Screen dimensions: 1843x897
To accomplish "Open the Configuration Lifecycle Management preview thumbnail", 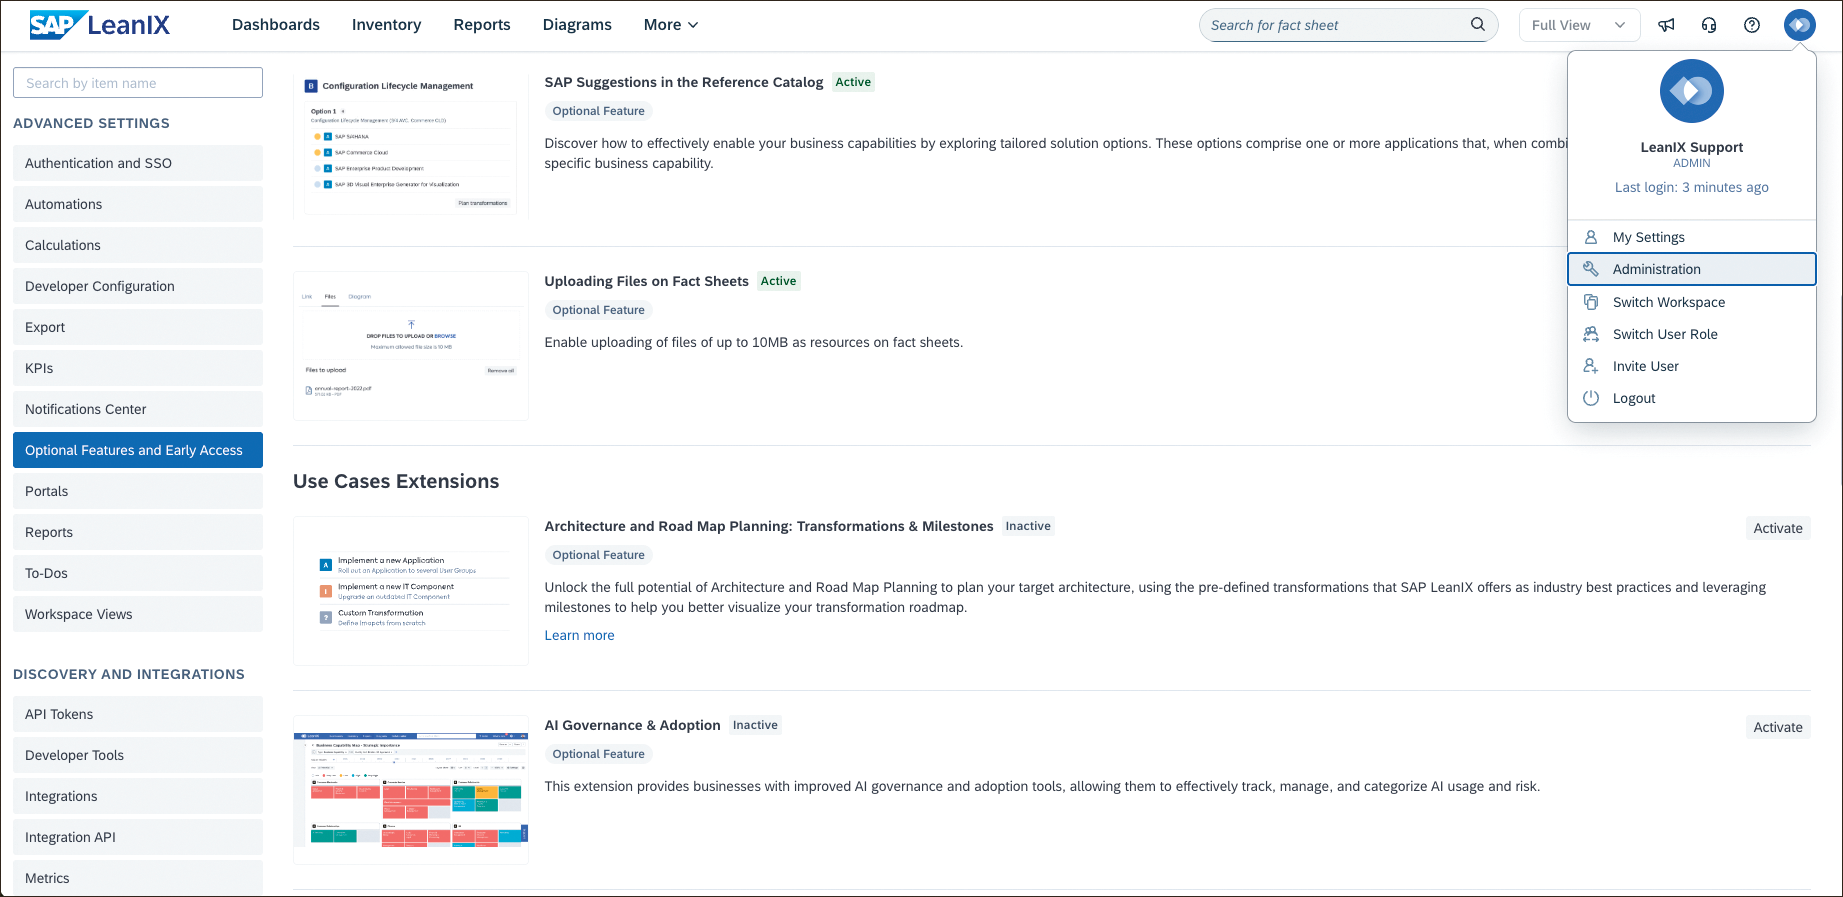I will pos(411,146).
